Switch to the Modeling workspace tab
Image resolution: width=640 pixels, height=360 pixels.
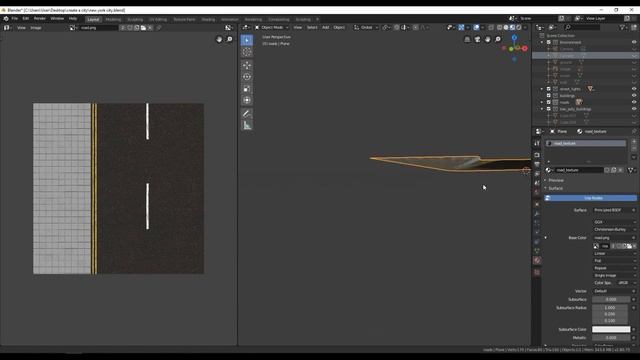click(113, 19)
